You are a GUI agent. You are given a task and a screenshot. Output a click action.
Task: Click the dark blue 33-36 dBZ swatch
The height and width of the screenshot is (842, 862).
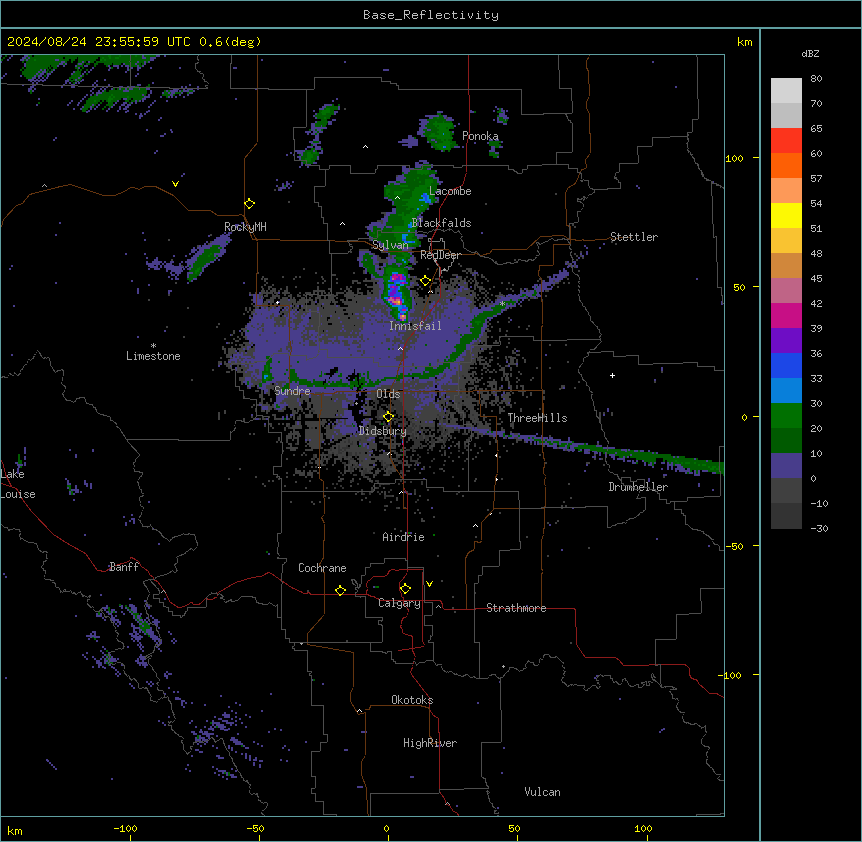pyautogui.click(x=786, y=365)
